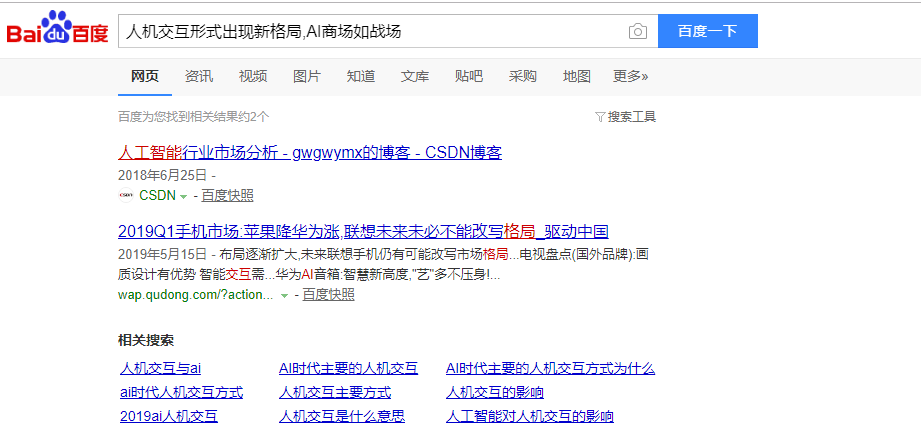Screen dimensions: 921x448
Task: Open camera image search icon
Action: 637,31
